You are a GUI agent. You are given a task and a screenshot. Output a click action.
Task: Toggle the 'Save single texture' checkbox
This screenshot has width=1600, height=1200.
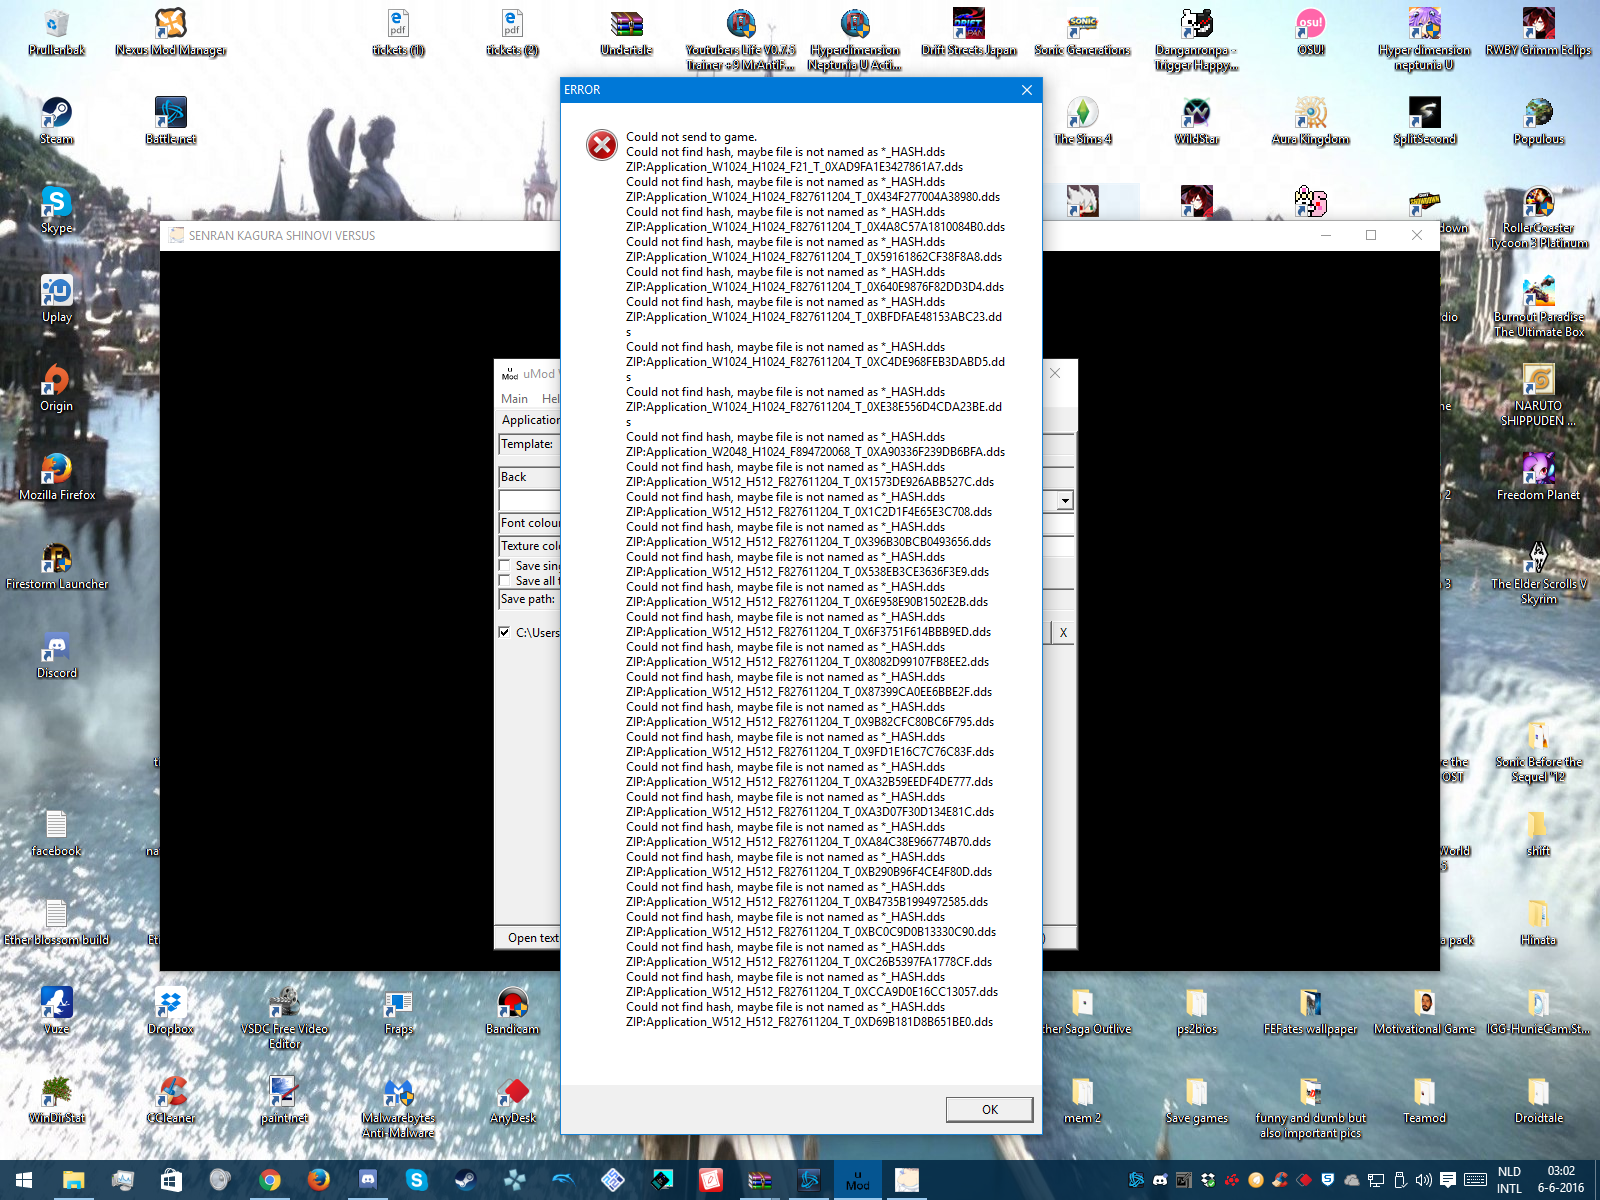(505, 566)
